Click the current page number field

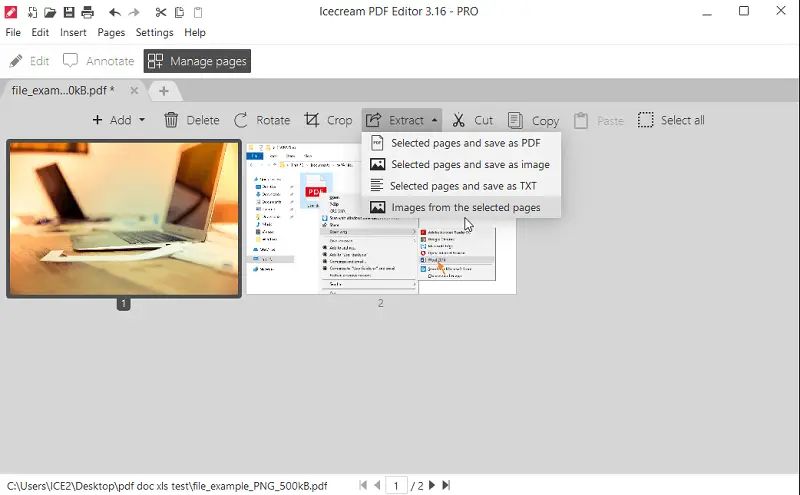[x=396, y=486]
